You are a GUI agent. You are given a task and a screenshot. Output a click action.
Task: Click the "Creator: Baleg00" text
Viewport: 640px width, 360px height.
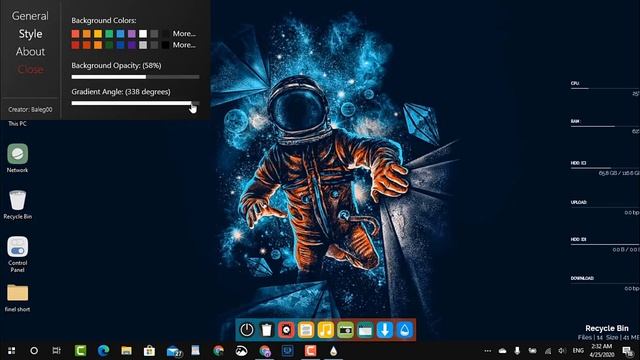point(30,109)
